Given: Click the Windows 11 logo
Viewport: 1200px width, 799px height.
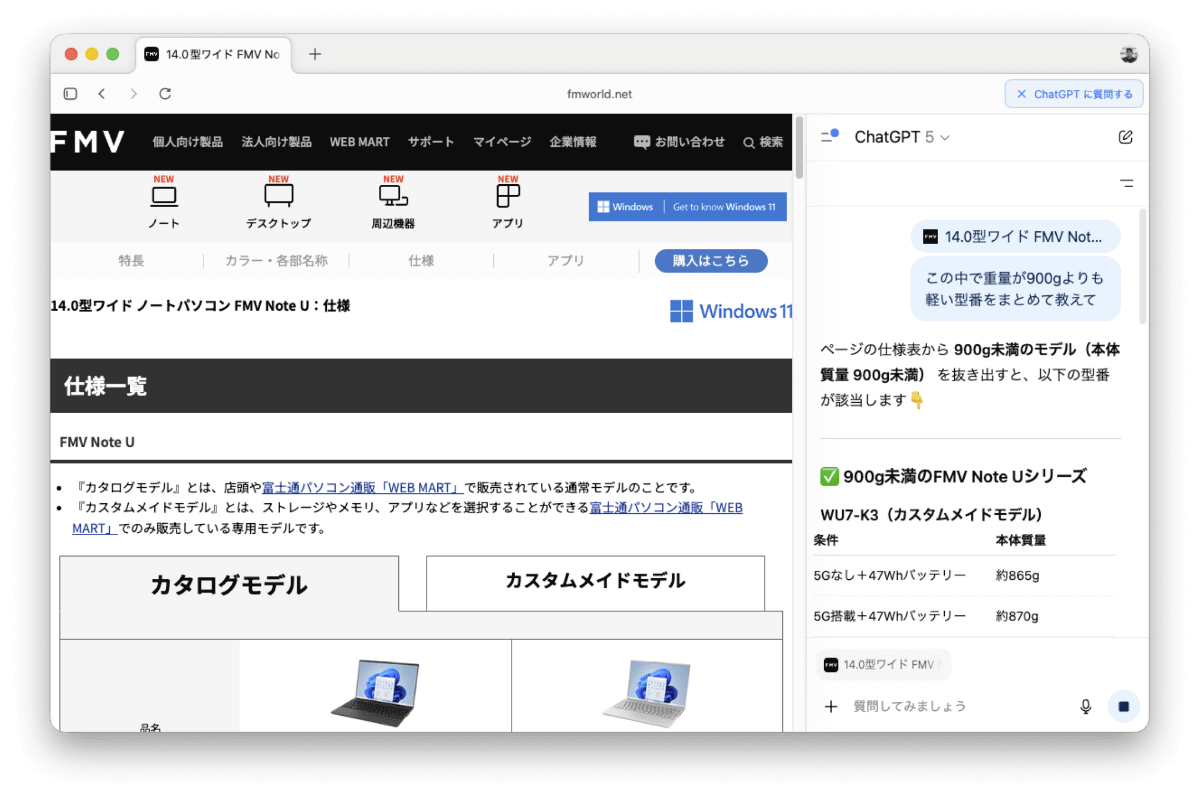Looking at the screenshot, I should pyautogui.click(x=731, y=311).
